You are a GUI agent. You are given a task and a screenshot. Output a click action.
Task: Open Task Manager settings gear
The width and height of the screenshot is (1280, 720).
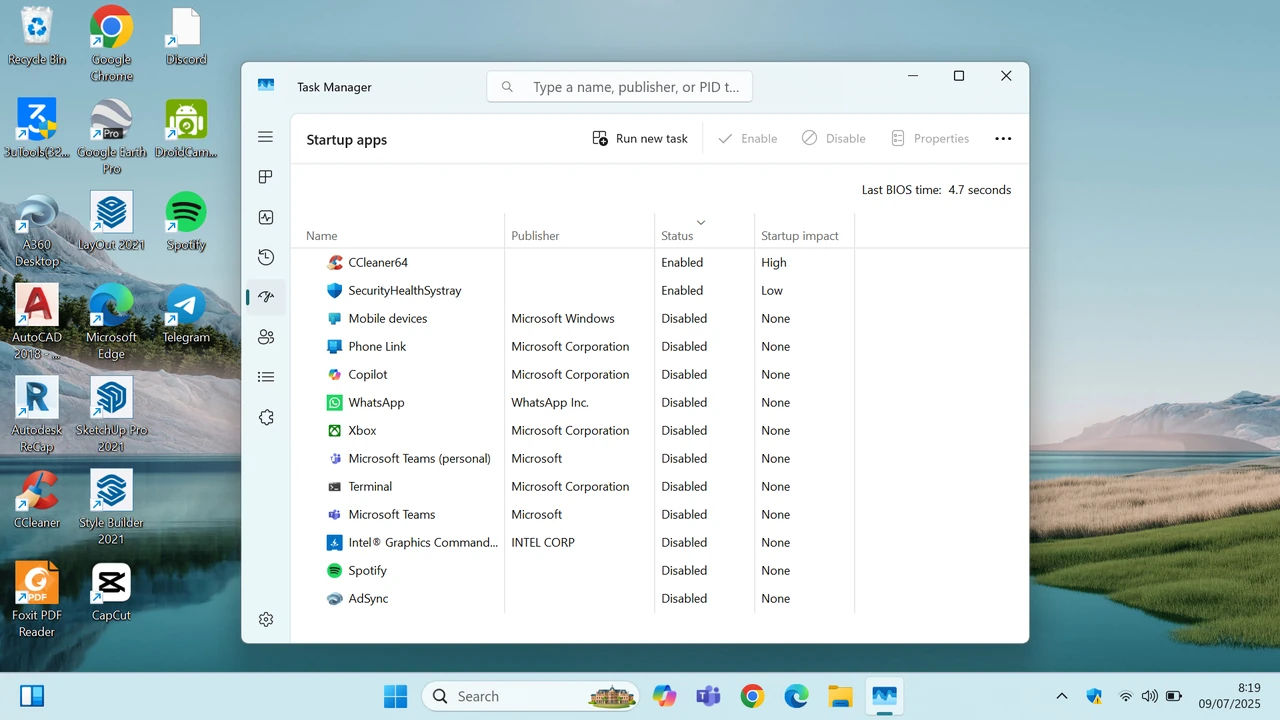(x=265, y=619)
